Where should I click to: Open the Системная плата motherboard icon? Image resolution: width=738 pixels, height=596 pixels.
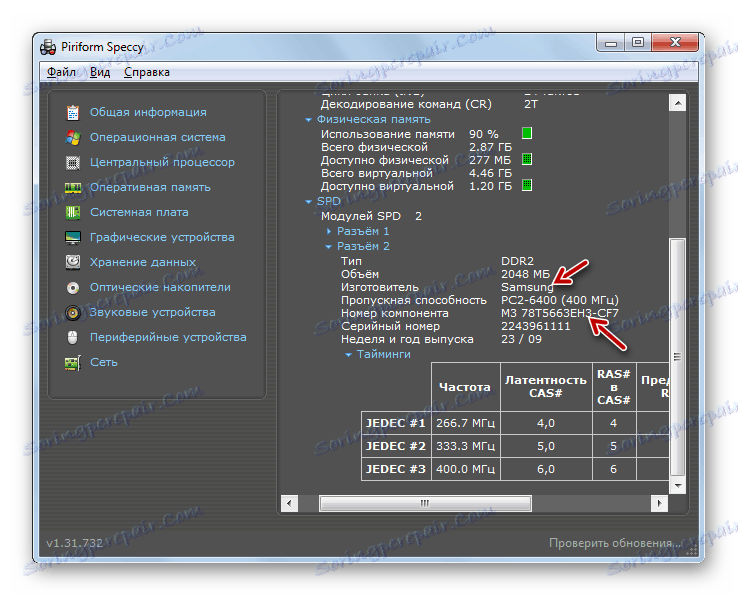[73, 212]
